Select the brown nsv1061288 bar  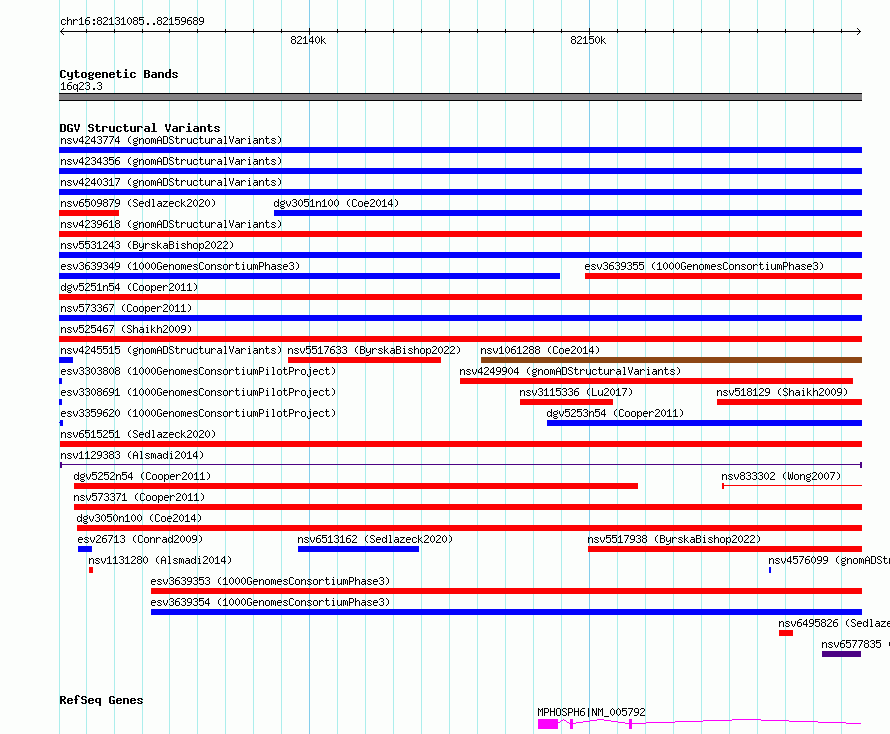click(671, 360)
